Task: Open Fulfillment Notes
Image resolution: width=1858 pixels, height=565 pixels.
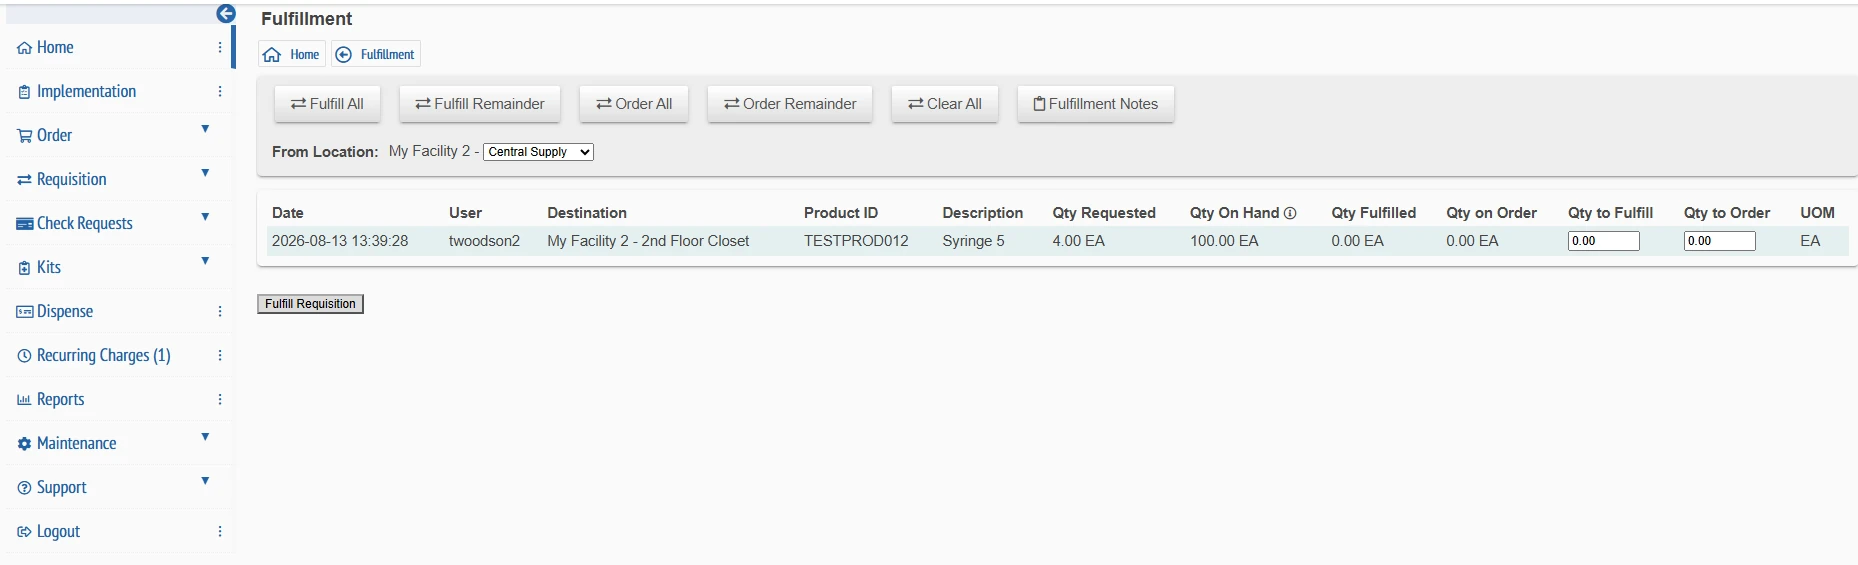Action: click(1096, 104)
